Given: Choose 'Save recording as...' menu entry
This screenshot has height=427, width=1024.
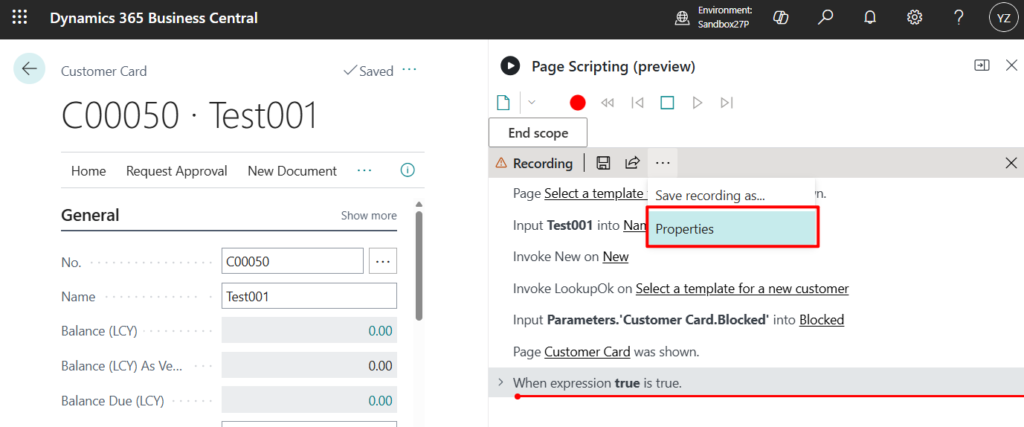Looking at the screenshot, I should [x=709, y=196].
